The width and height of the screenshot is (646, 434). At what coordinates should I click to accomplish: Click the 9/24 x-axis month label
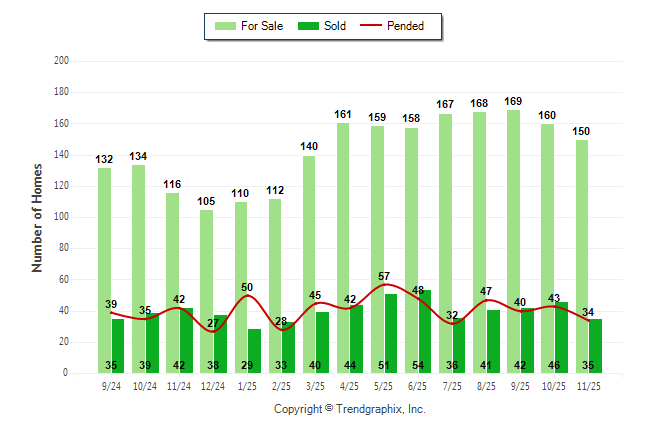pyautogui.click(x=111, y=385)
